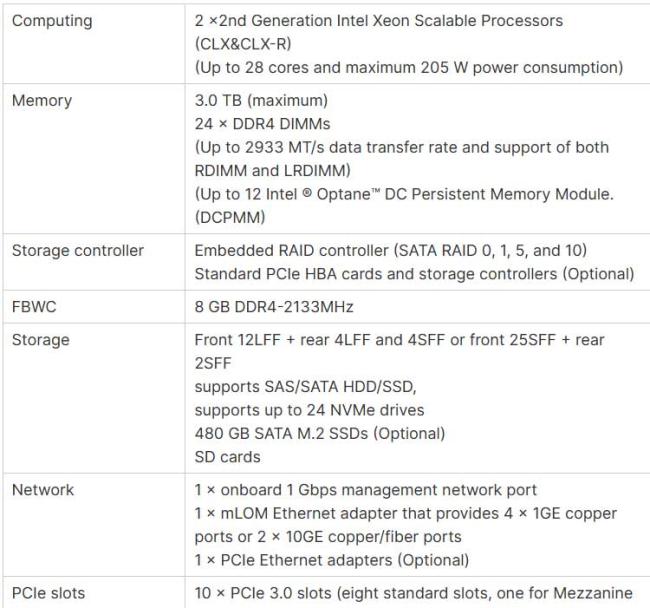Click the 1 Gbps management network port line

click(x=365, y=490)
